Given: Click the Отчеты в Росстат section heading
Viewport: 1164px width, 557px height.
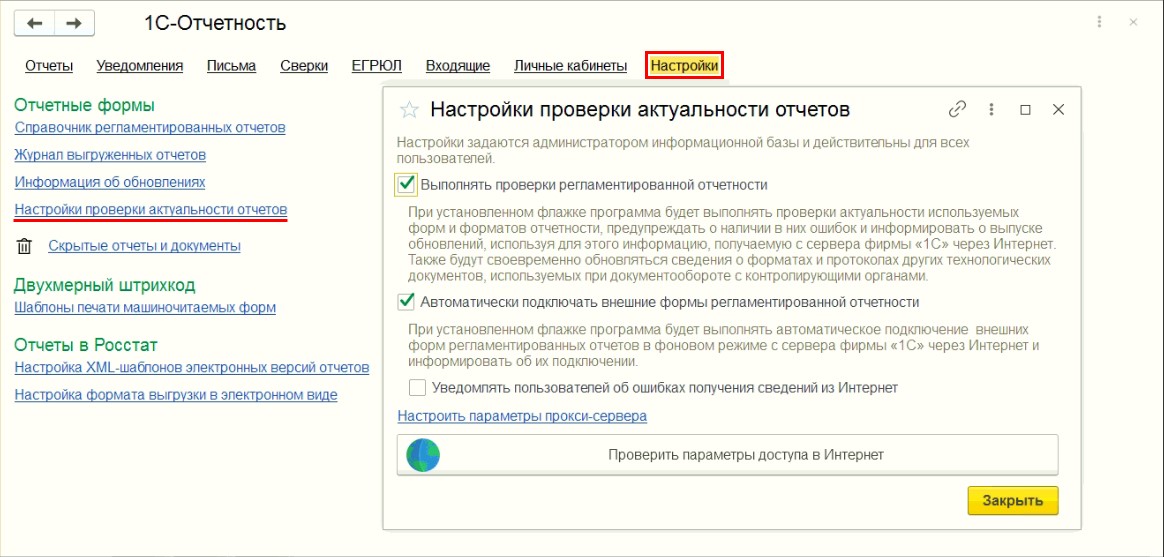Looking at the screenshot, I should [86, 345].
